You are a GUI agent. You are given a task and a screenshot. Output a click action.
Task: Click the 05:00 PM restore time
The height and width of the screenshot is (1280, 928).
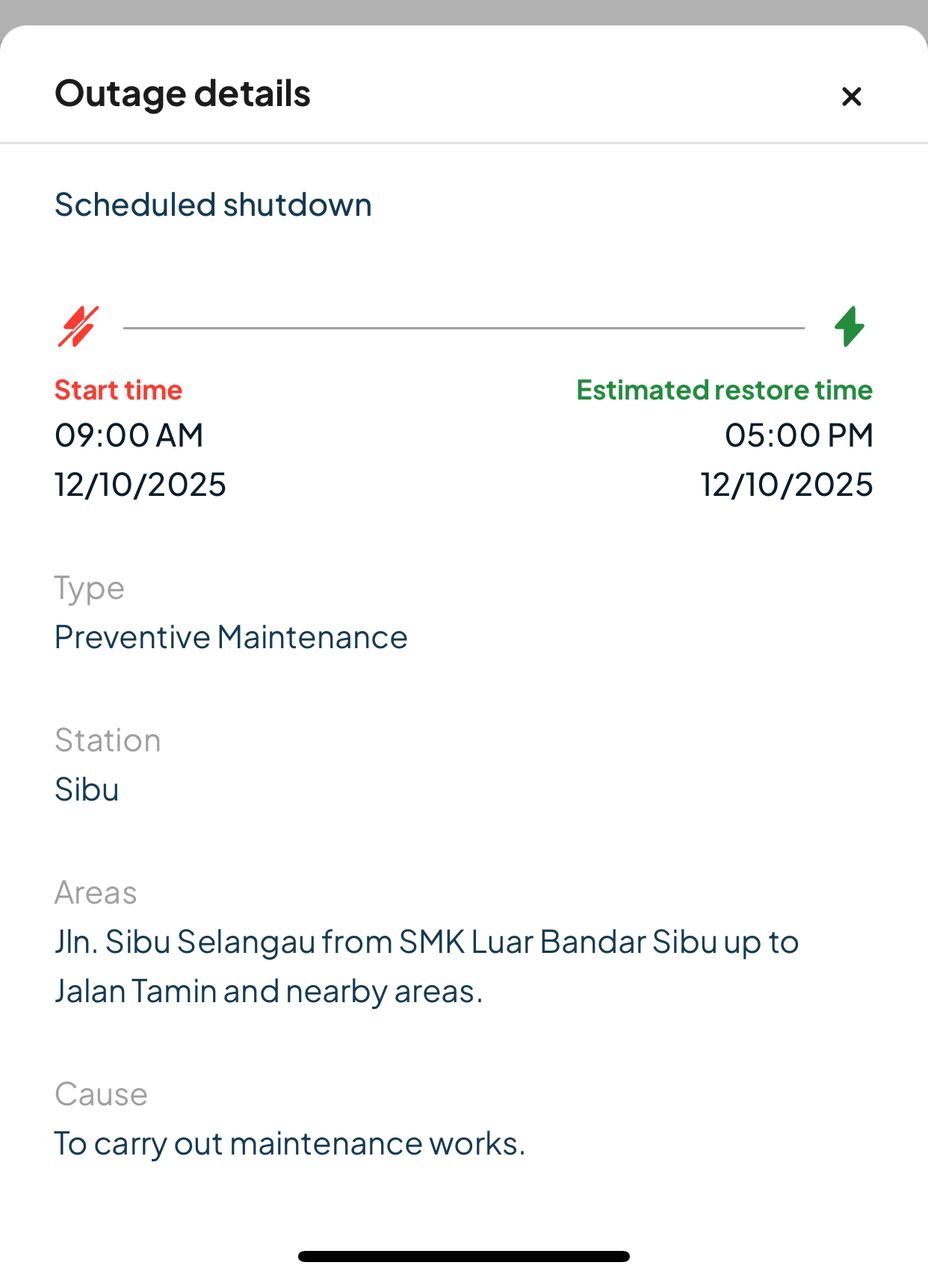point(798,436)
